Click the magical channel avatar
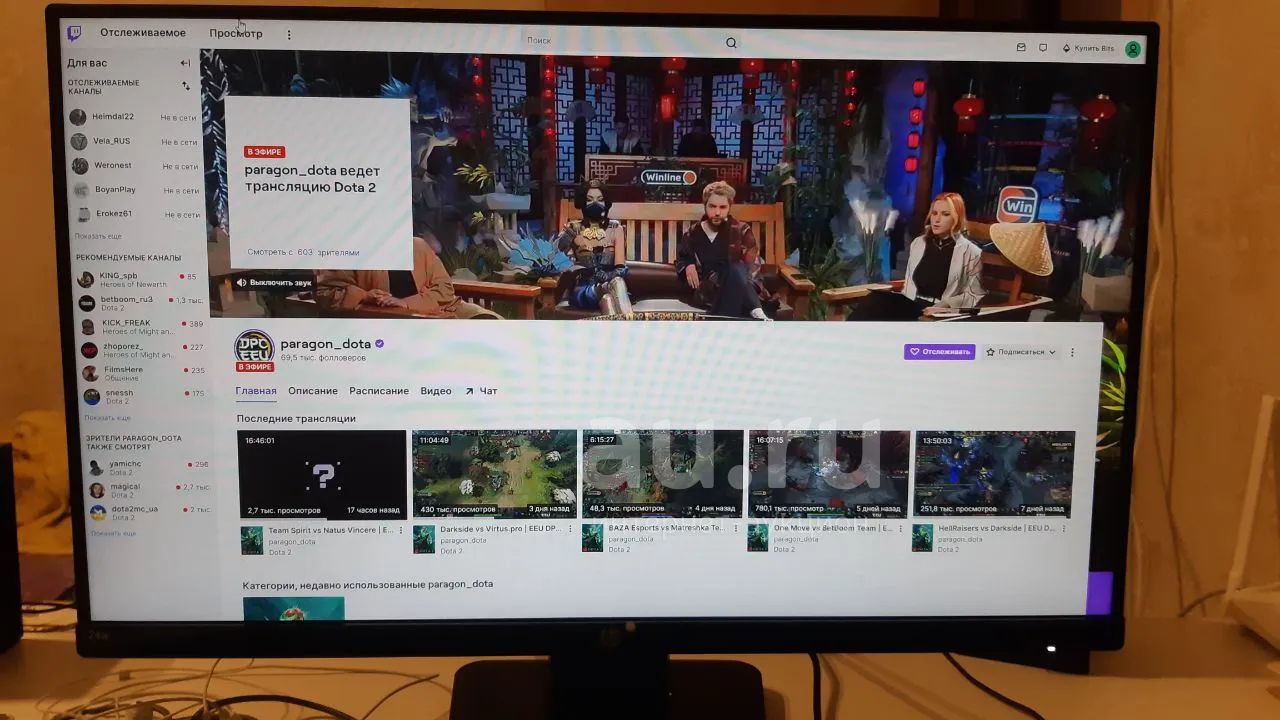Screen dimensions: 1280x720 point(97,490)
